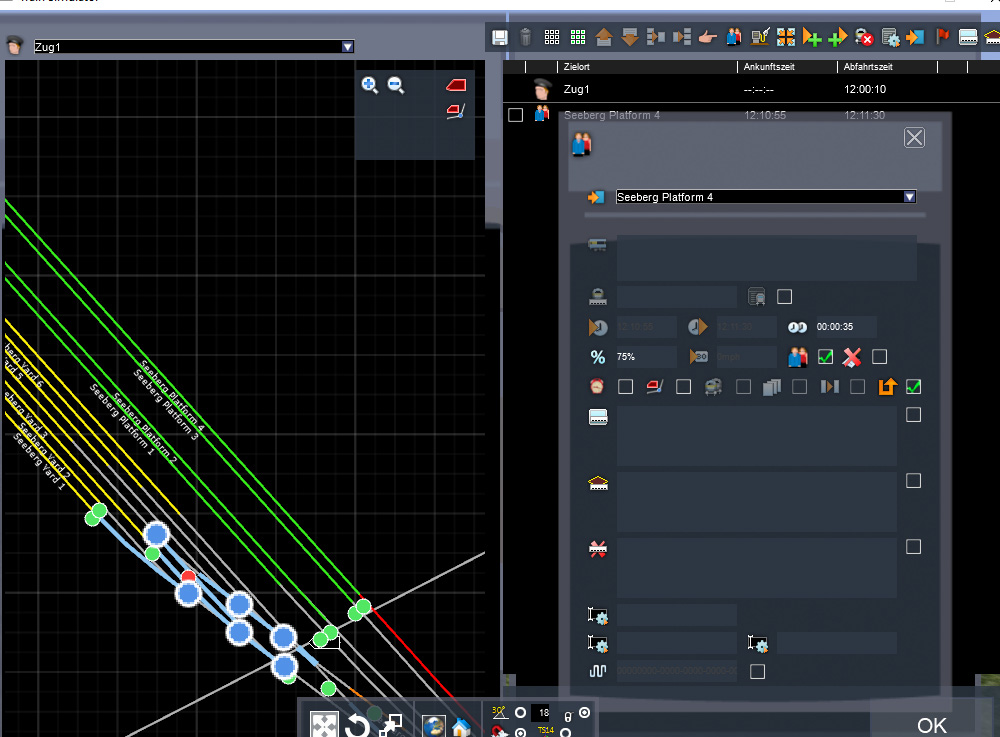Close the instruction dialog with X
The height and width of the screenshot is (737, 1000).
coord(915,138)
